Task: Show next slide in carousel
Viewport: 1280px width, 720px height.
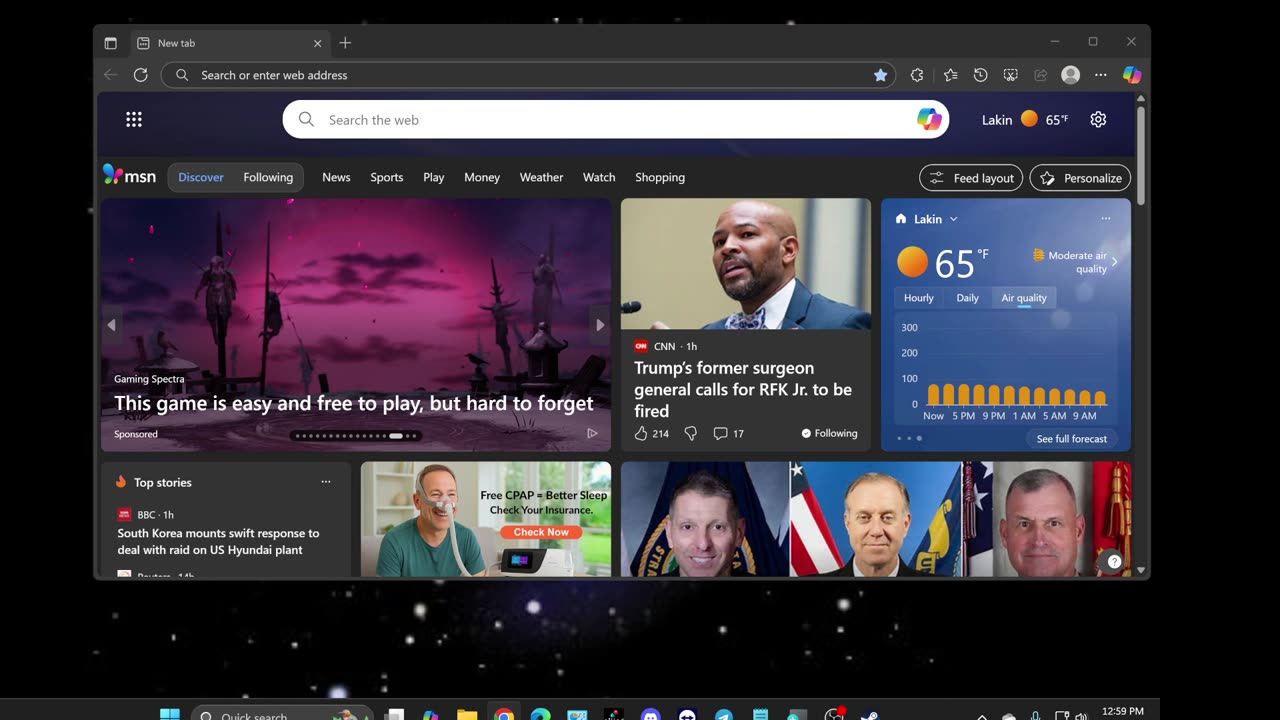Action: coord(600,325)
